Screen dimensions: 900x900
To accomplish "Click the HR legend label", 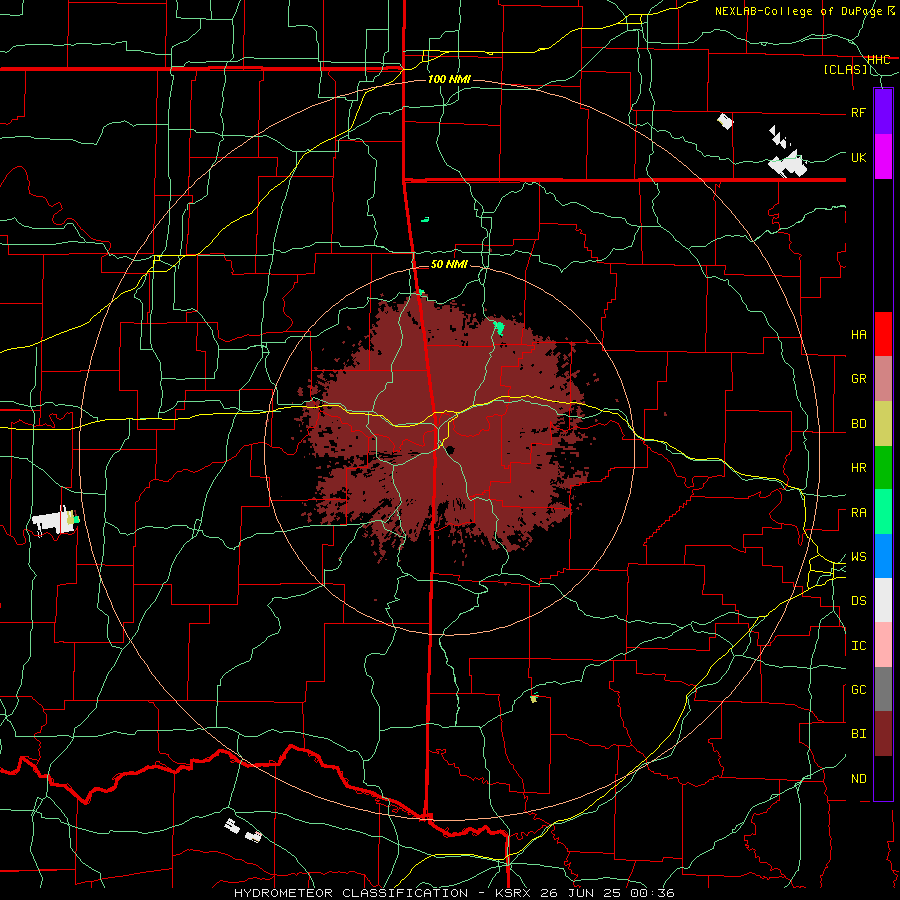I will click(859, 468).
